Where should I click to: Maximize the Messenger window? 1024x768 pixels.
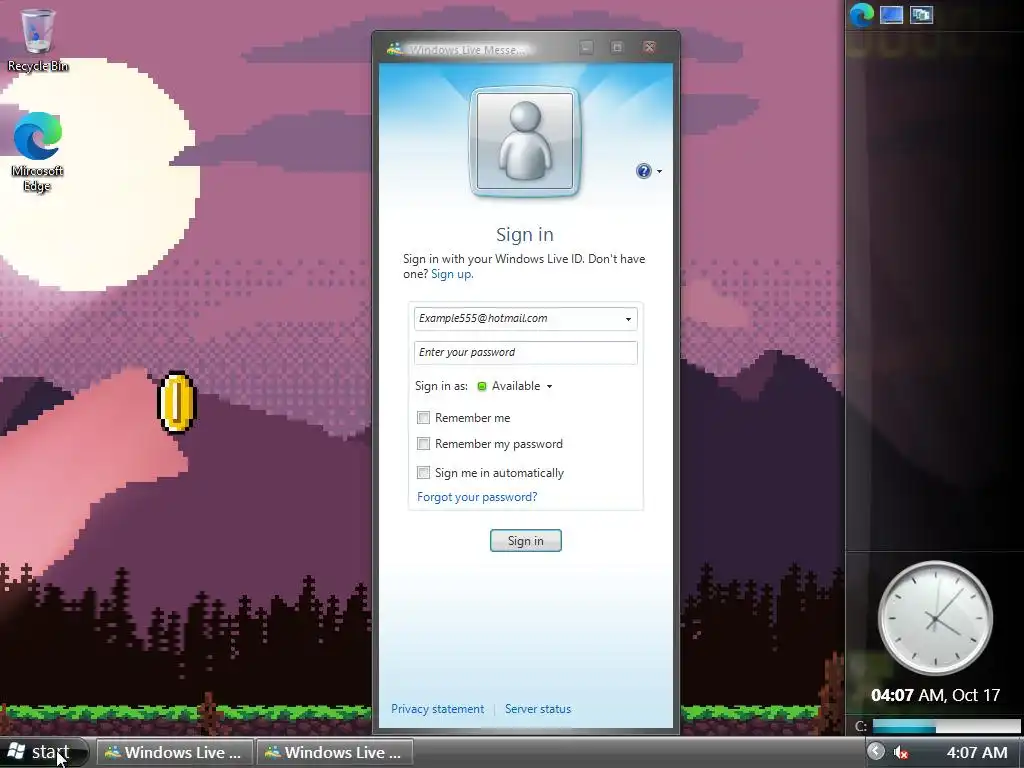tap(617, 48)
